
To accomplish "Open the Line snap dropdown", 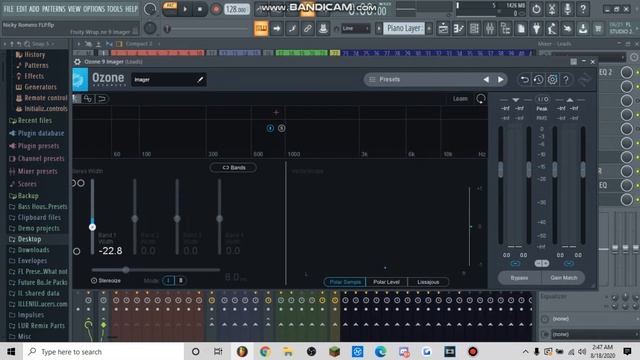I will tap(355, 29).
